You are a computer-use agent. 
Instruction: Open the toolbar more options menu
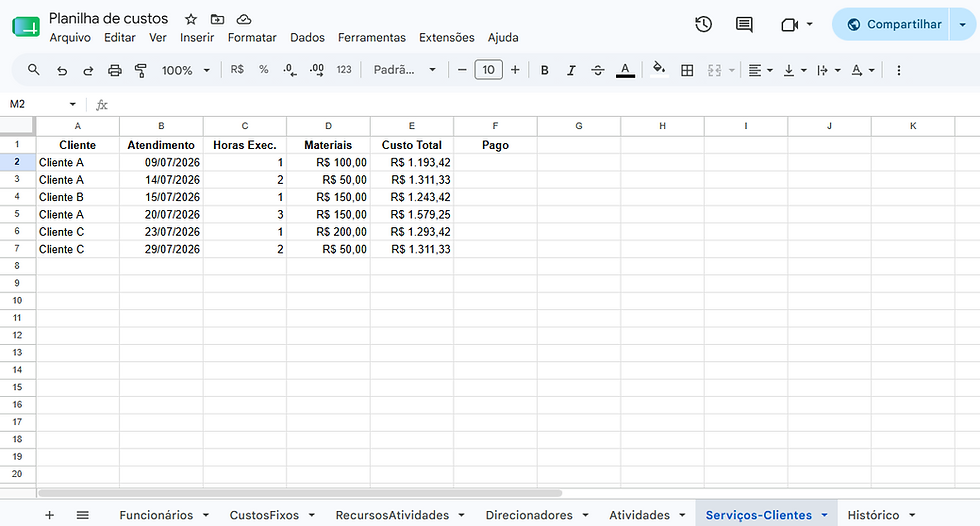899,70
